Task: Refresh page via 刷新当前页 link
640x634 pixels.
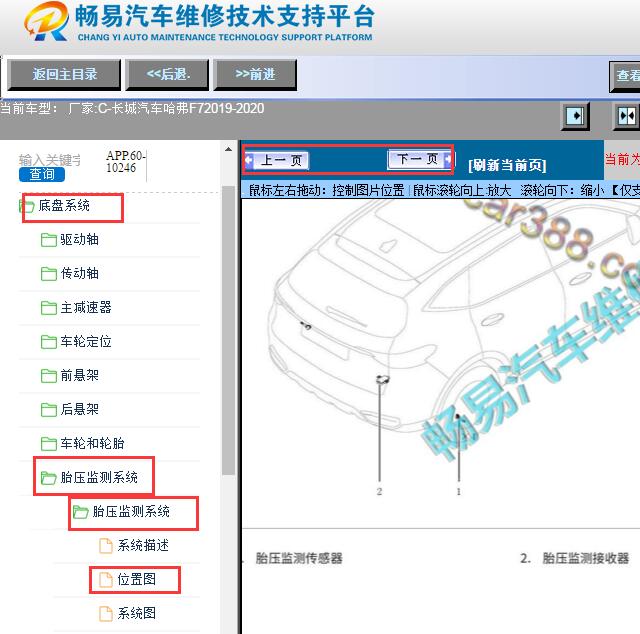Action: point(507,165)
